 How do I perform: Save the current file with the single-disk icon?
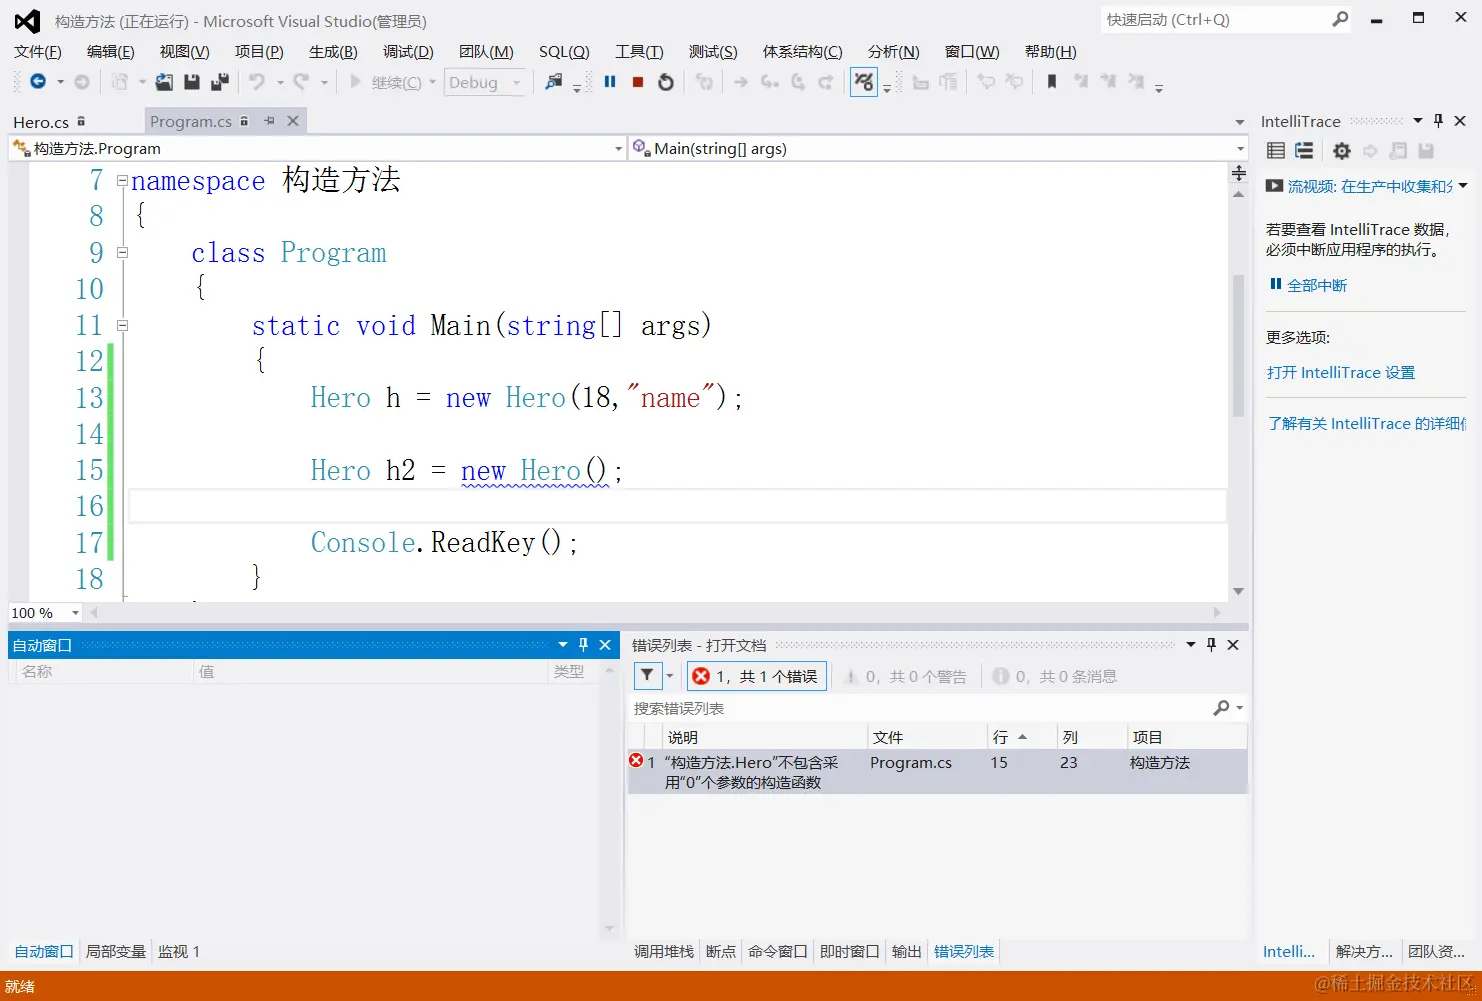[x=192, y=82]
